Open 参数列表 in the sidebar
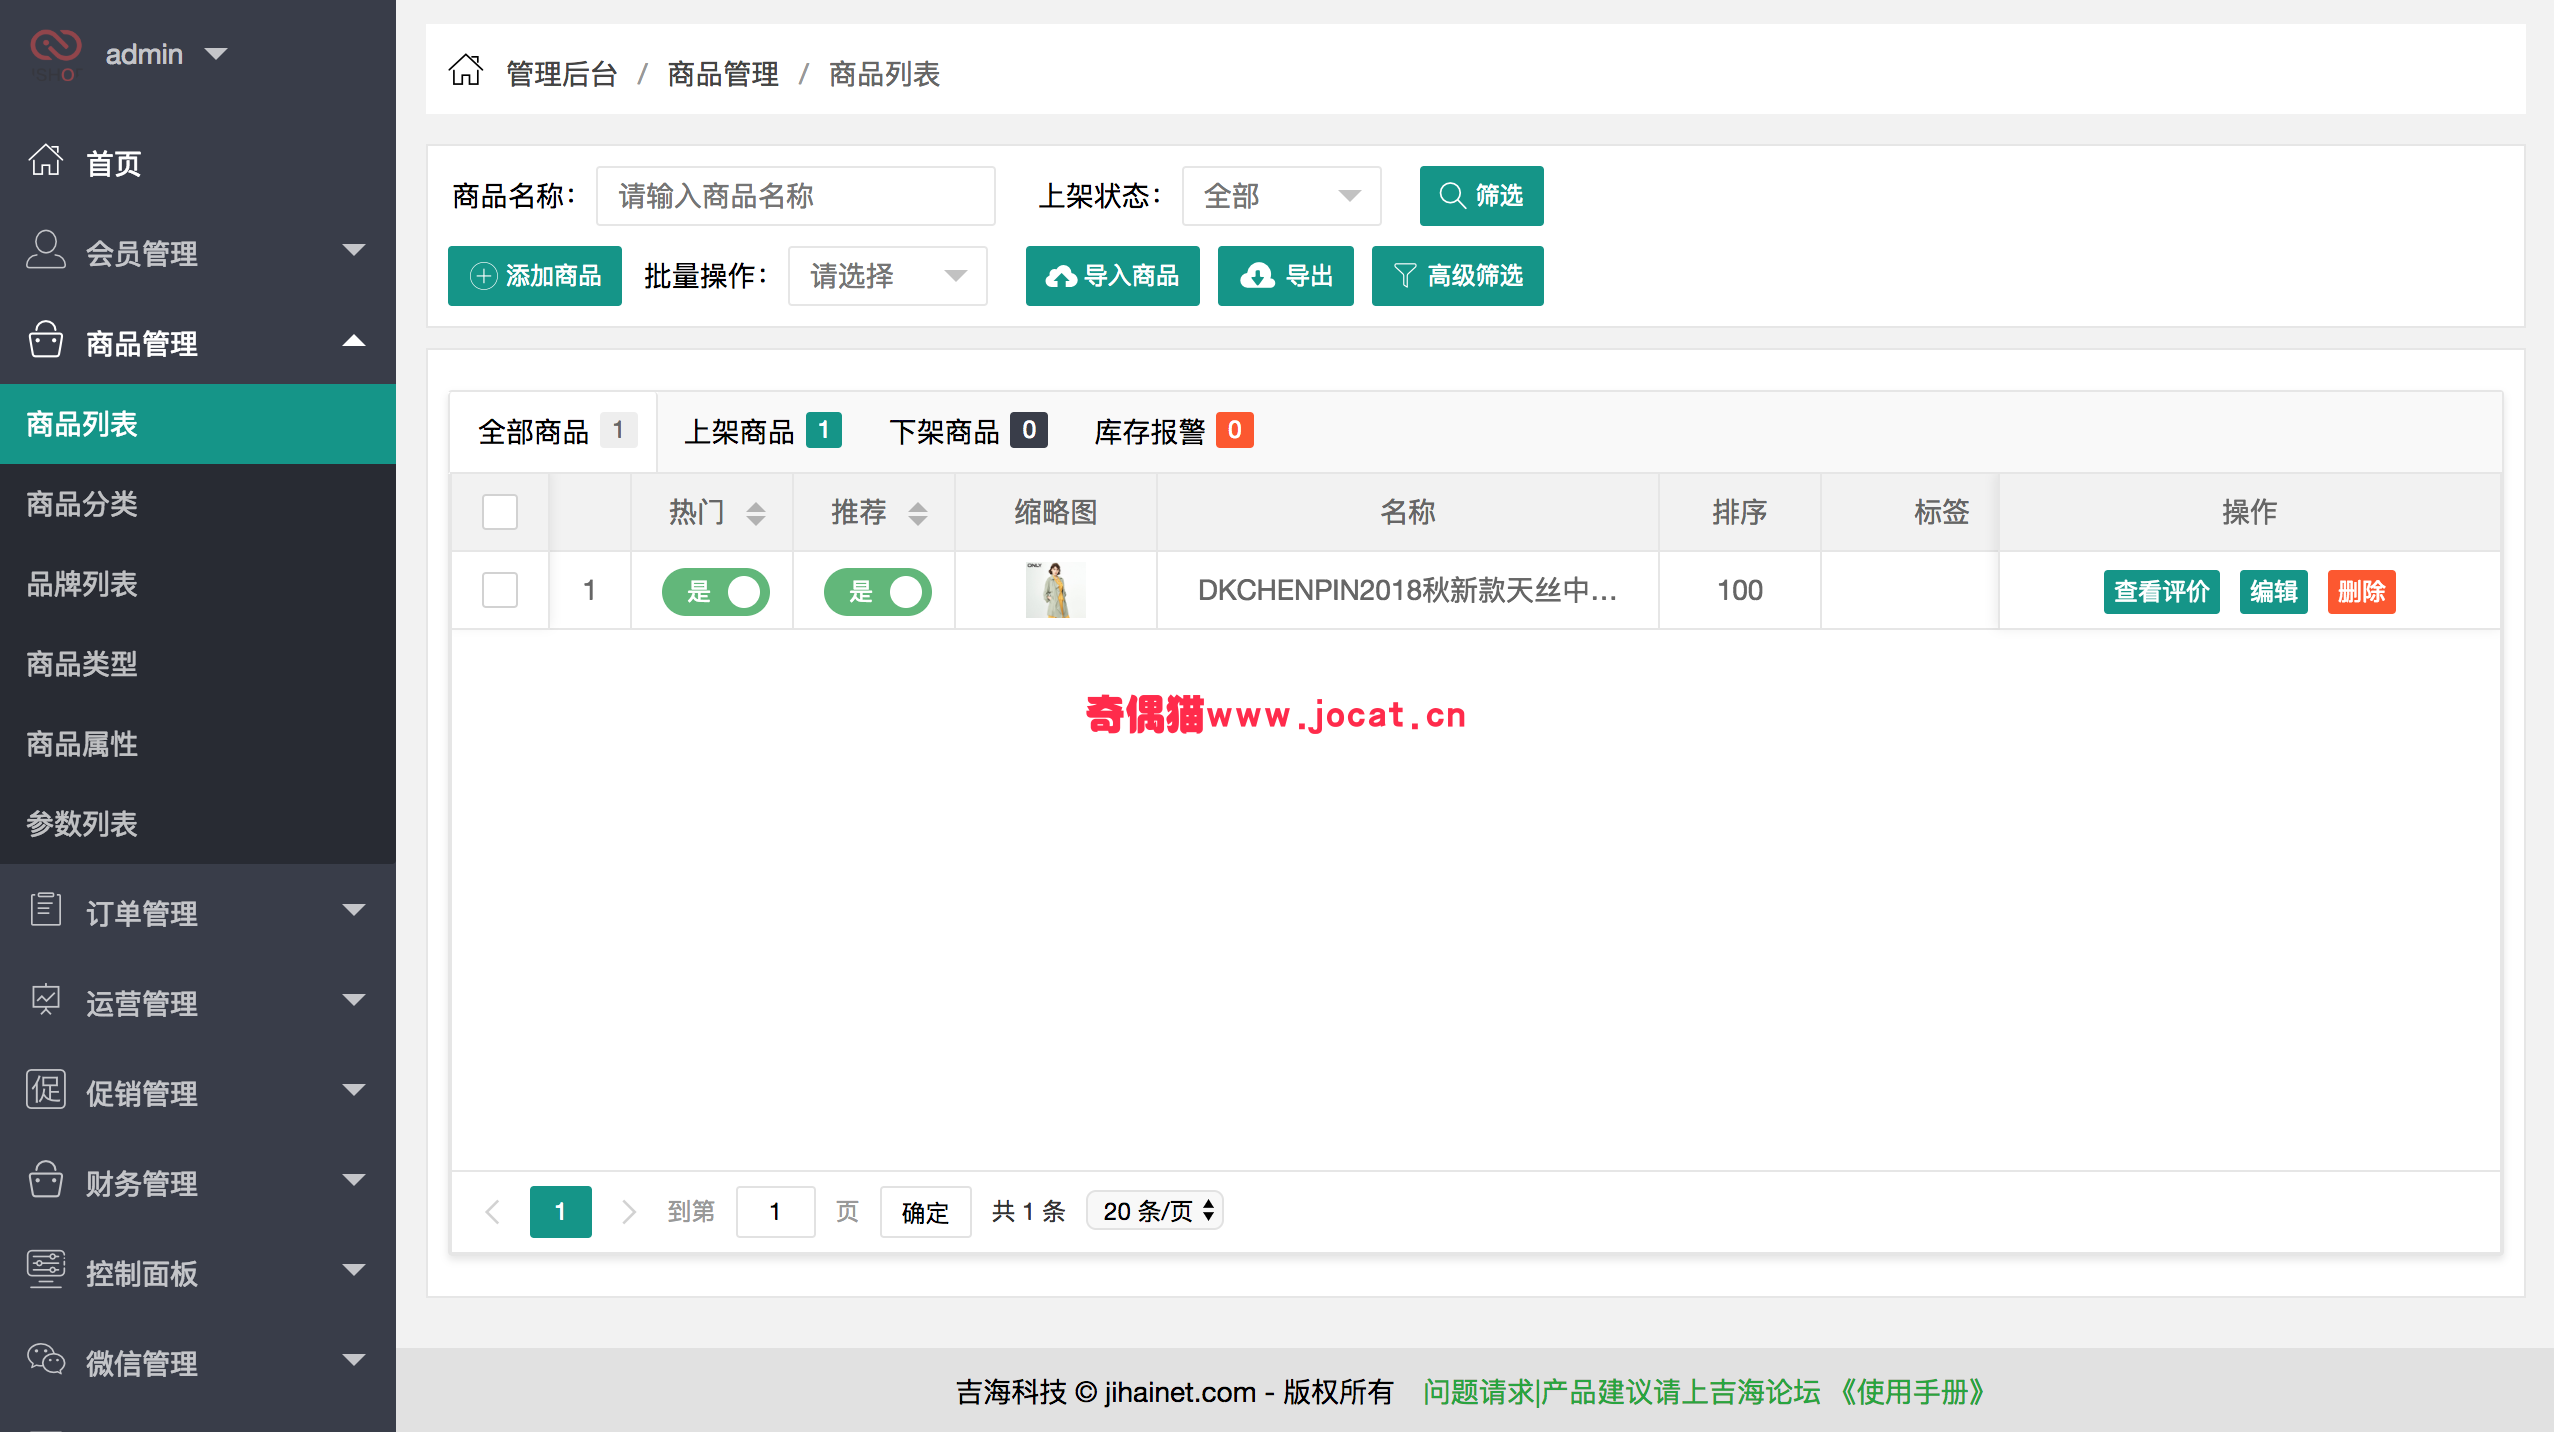 click(x=198, y=824)
